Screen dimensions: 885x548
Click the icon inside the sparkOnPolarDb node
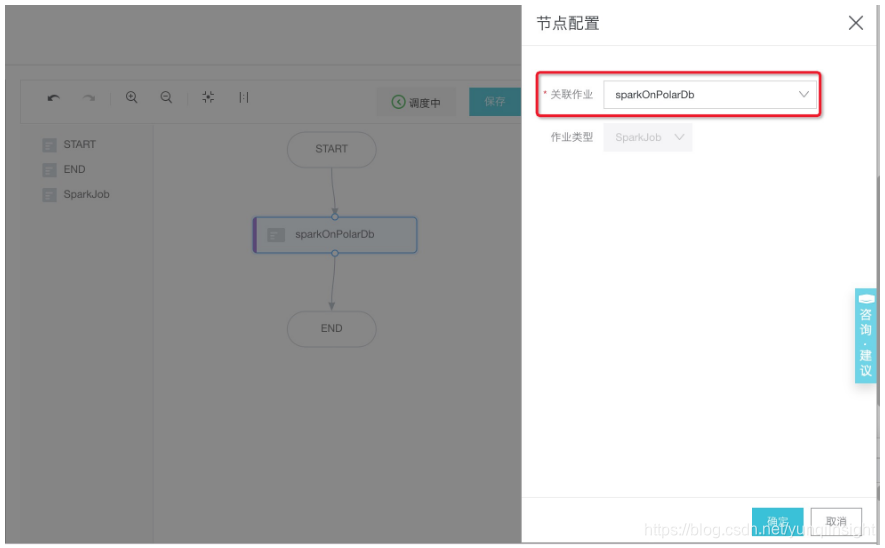(275, 235)
